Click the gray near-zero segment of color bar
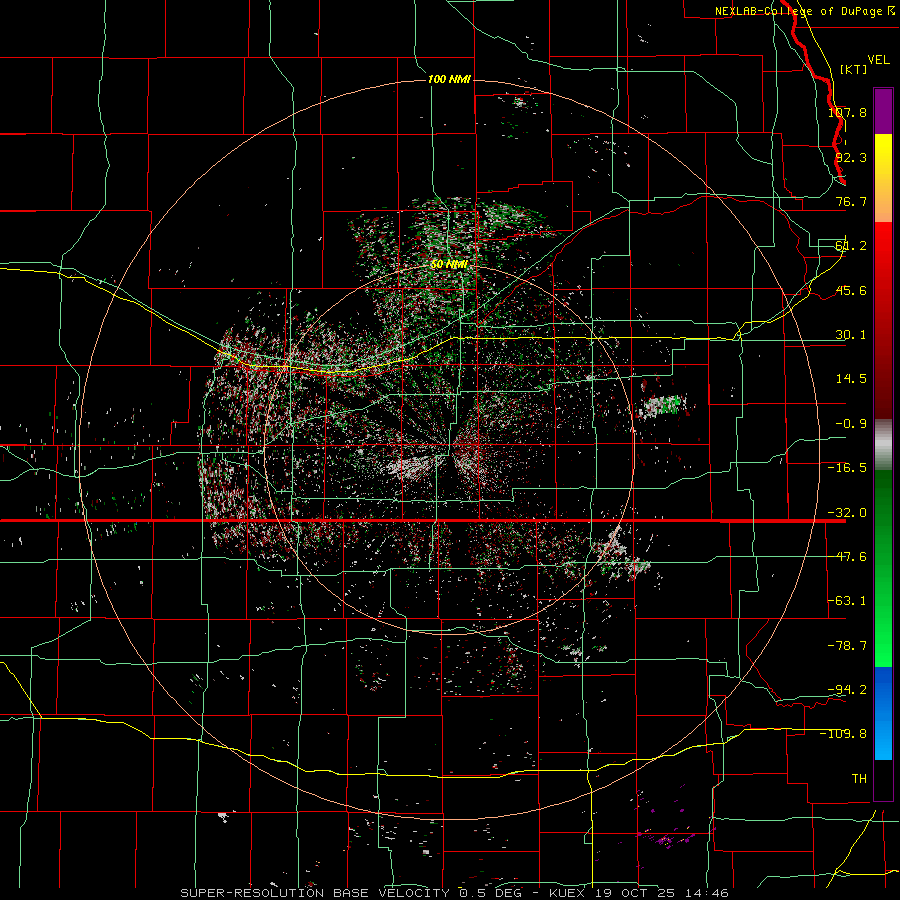This screenshot has width=900, height=900. click(x=883, y=445)
